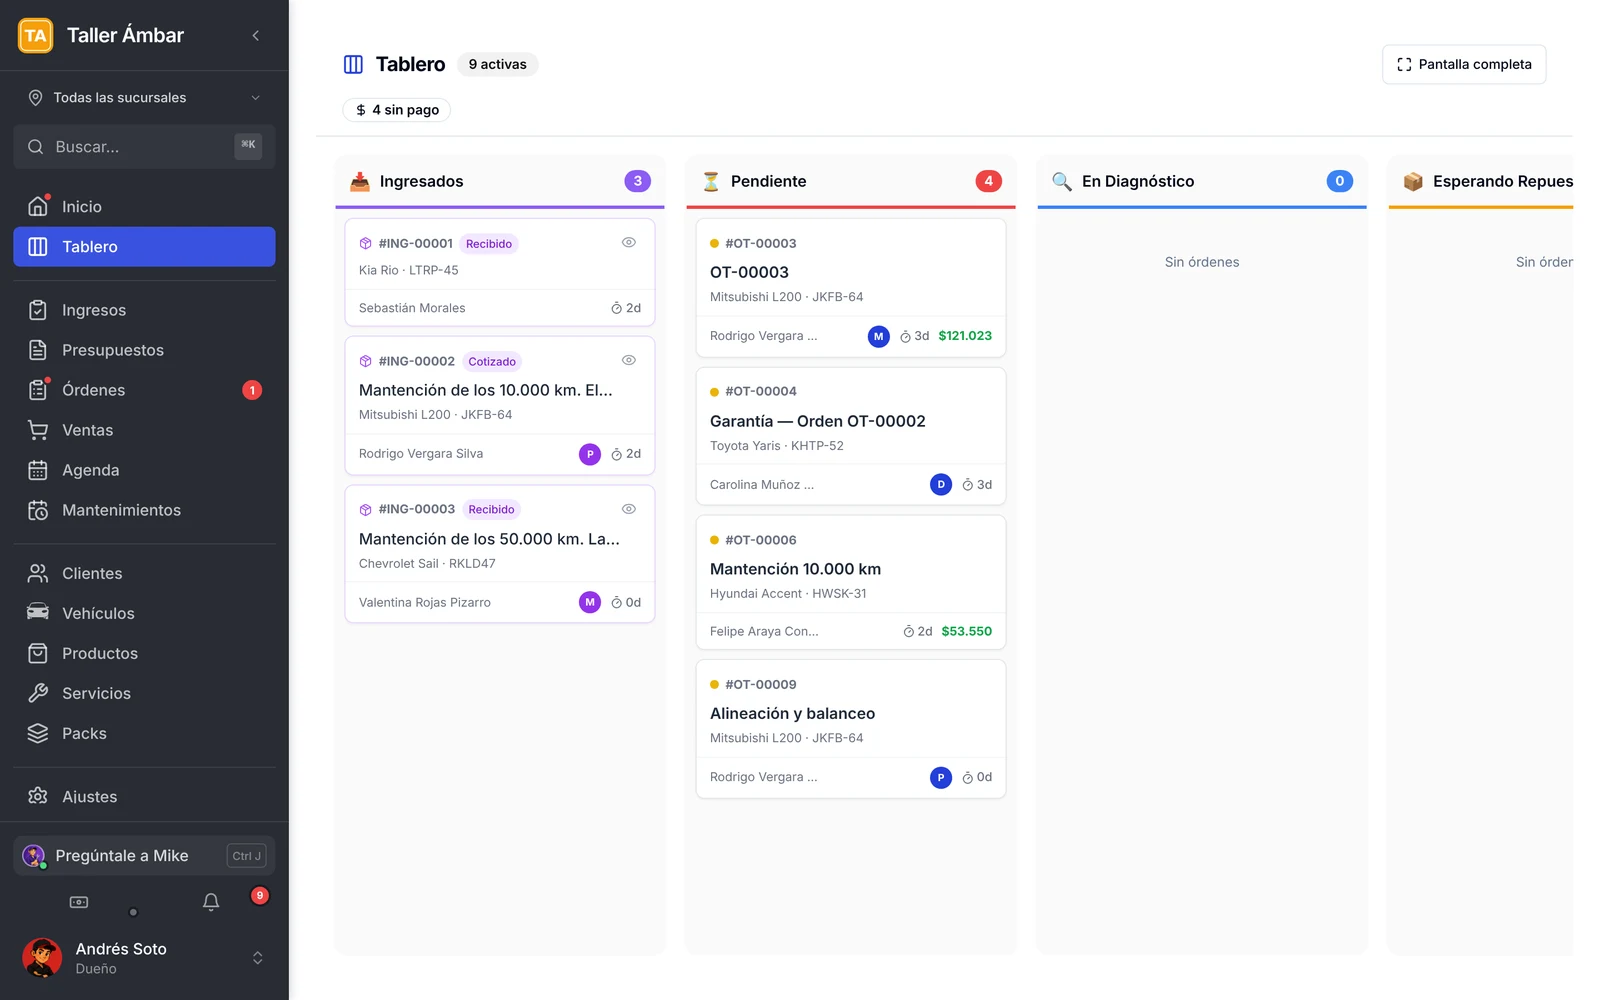Open the cash register icon in sidebar footer
Screen dimensions: 1600x1000
coord(79,902)
